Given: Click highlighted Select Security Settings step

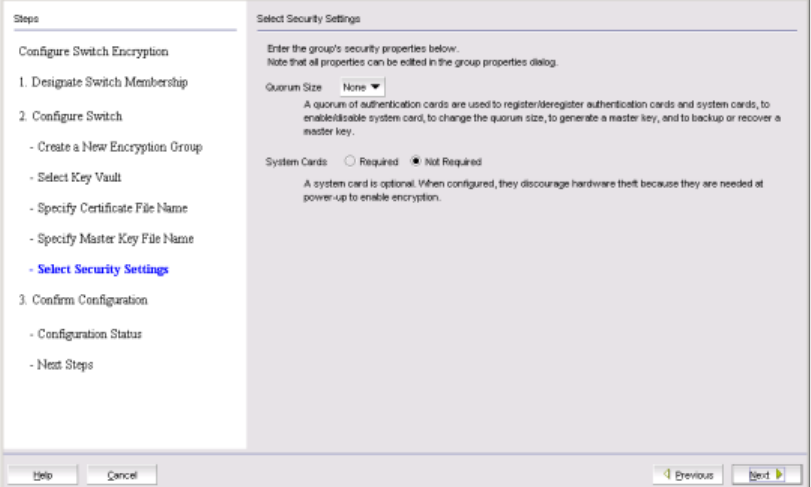Looking at the screenshot, I should pyautogui.click(x=99, y=269).
